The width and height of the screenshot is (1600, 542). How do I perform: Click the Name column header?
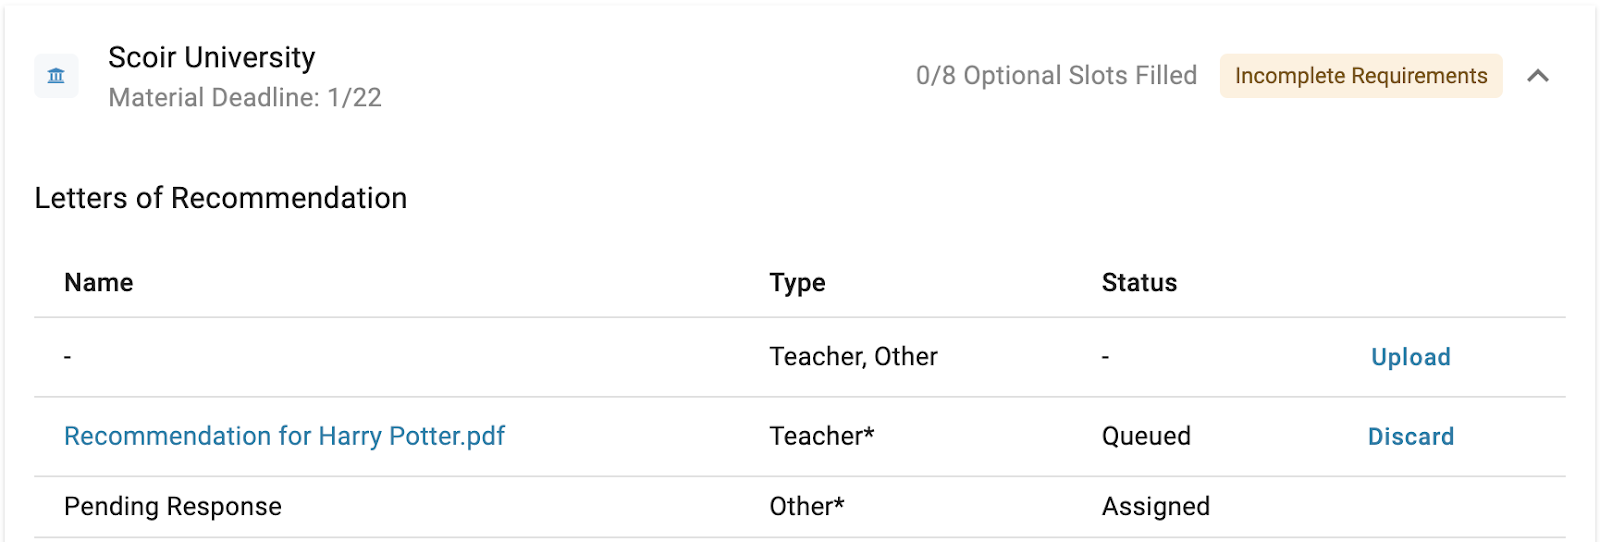[x=98, y=283]
